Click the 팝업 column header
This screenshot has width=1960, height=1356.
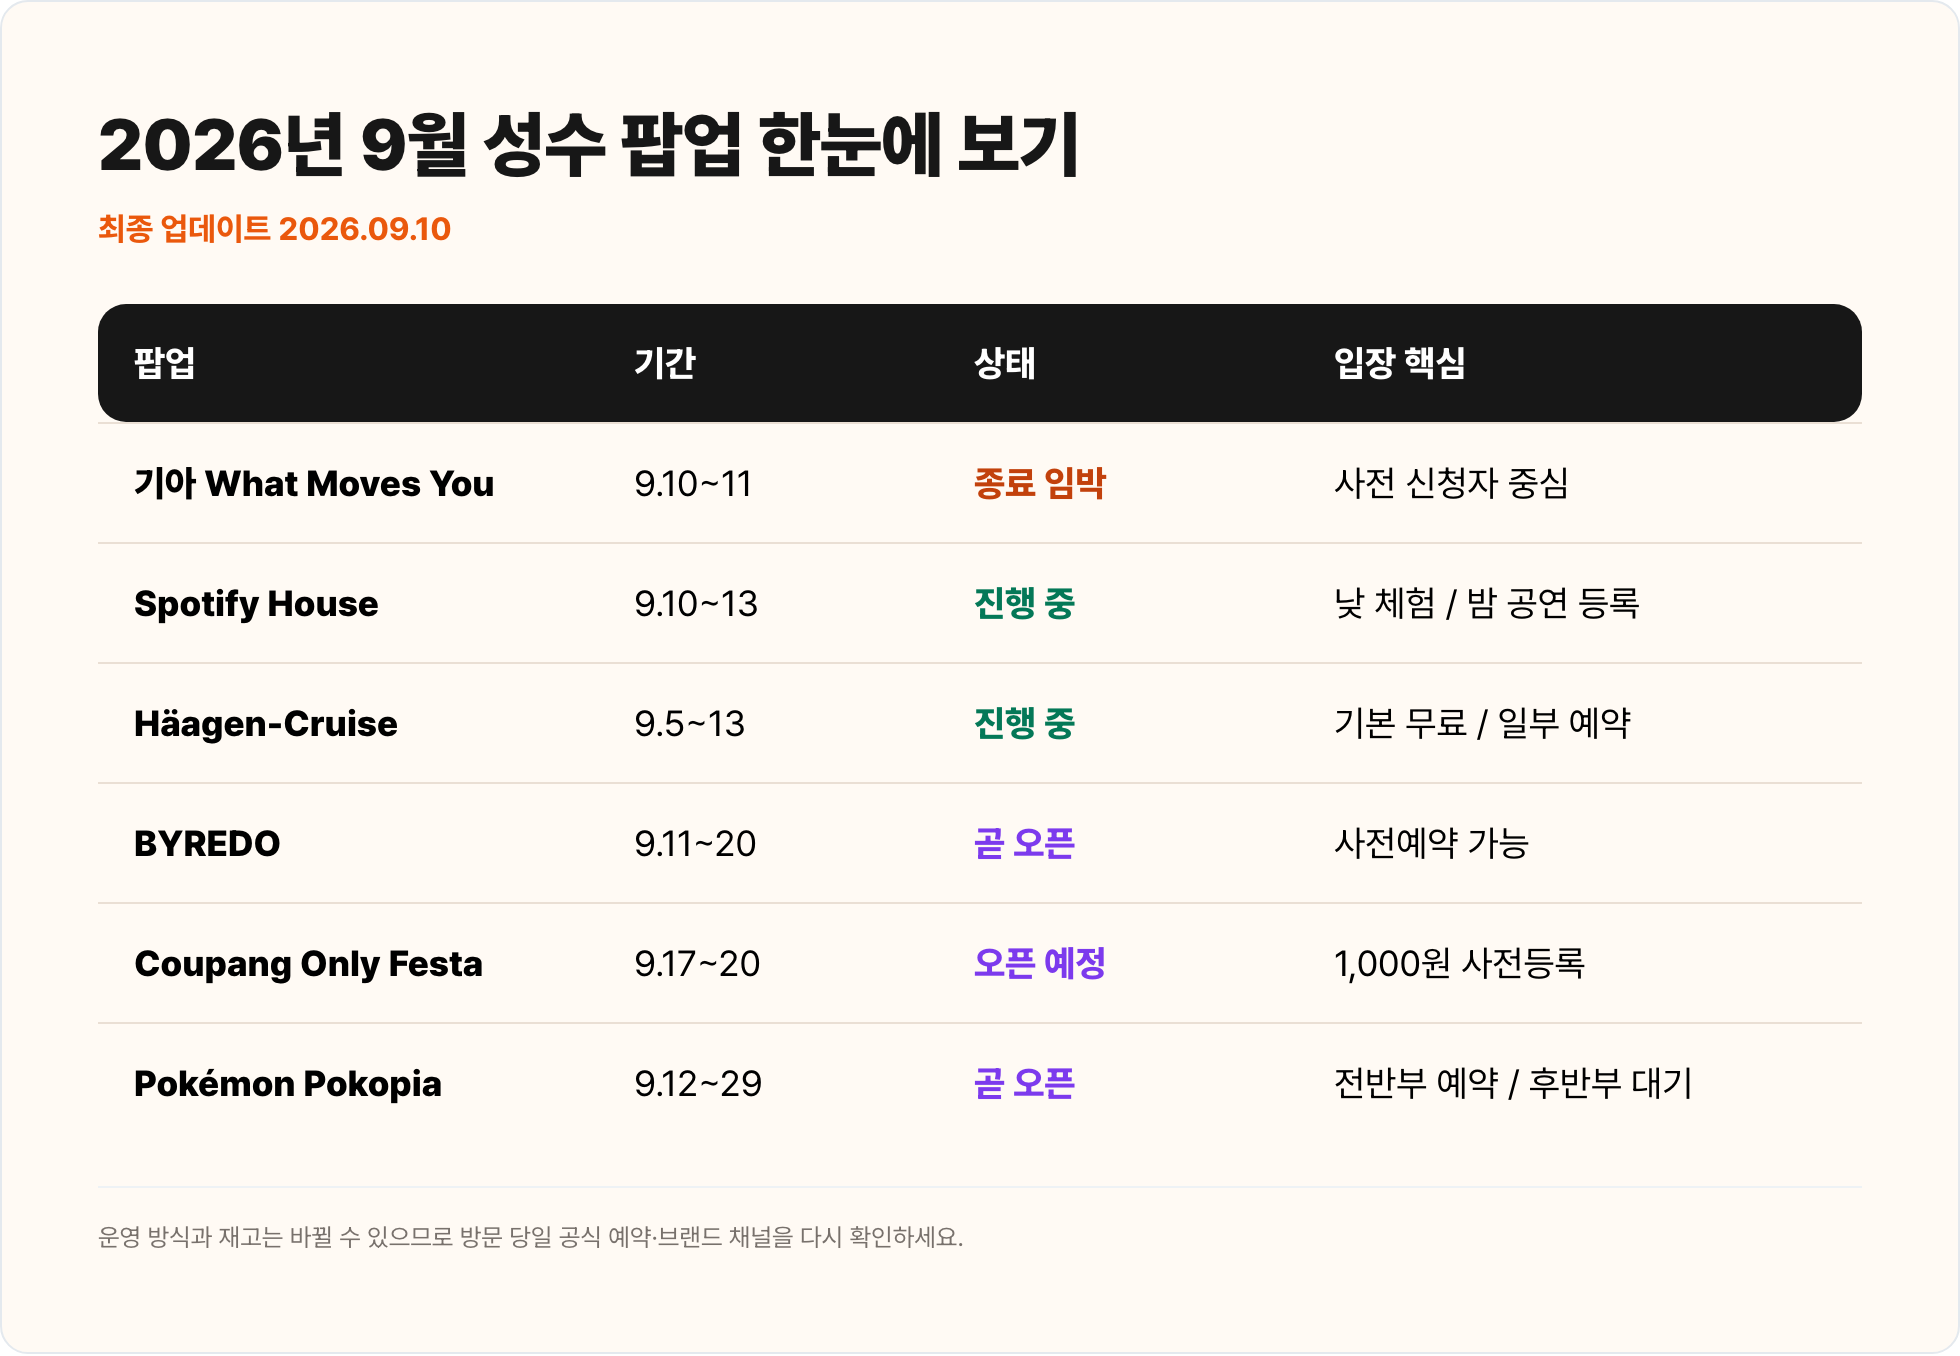[x=165, y=363]
